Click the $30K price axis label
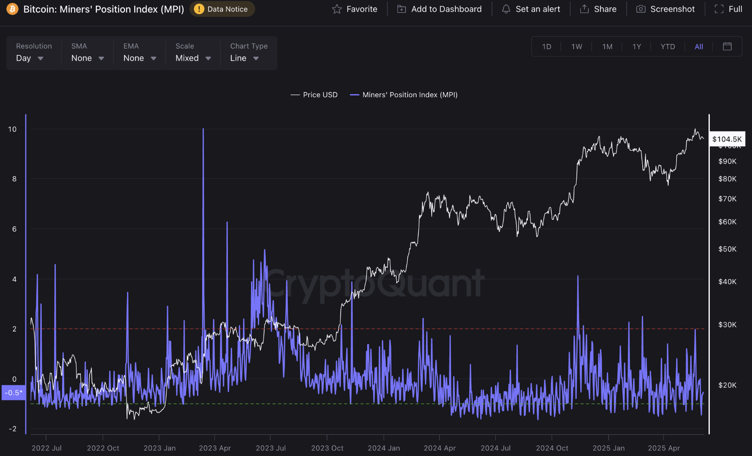 pos(727,325)
